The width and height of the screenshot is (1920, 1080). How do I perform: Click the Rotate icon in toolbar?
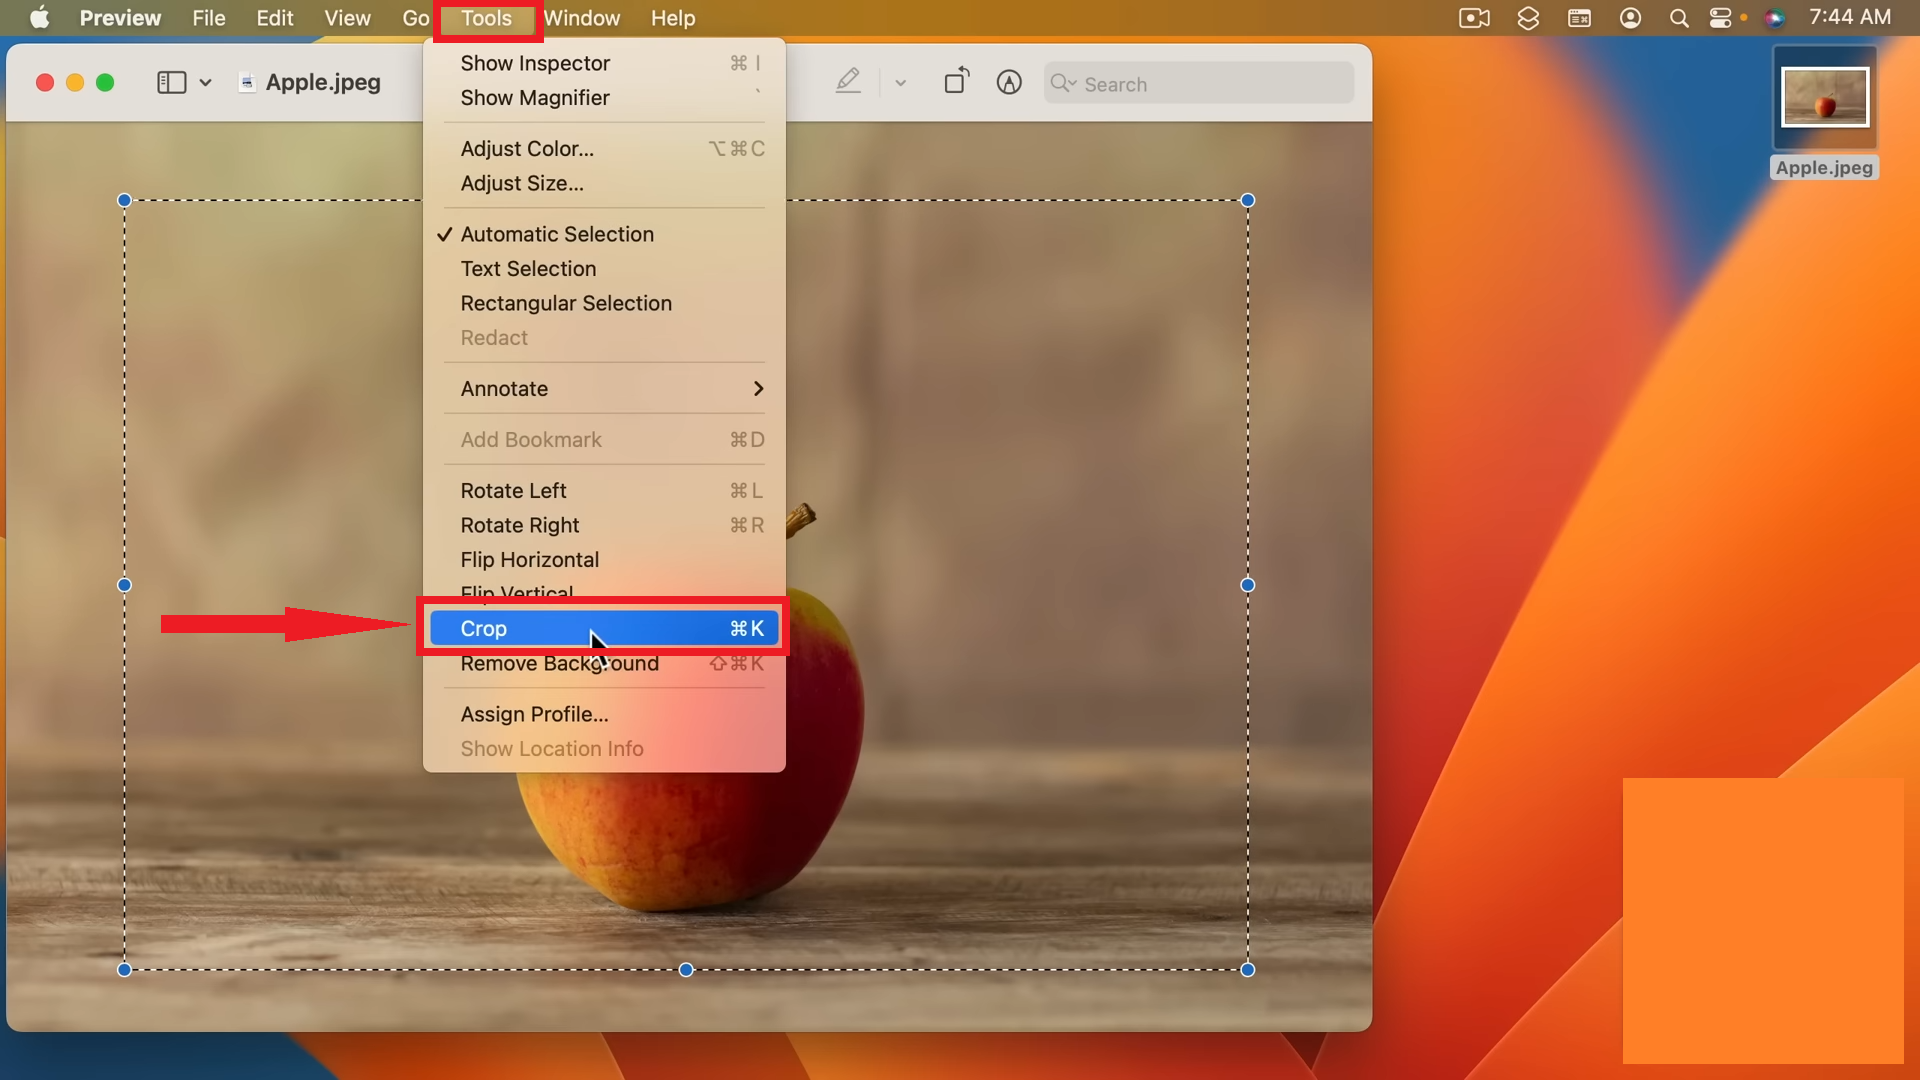[956, 81]
